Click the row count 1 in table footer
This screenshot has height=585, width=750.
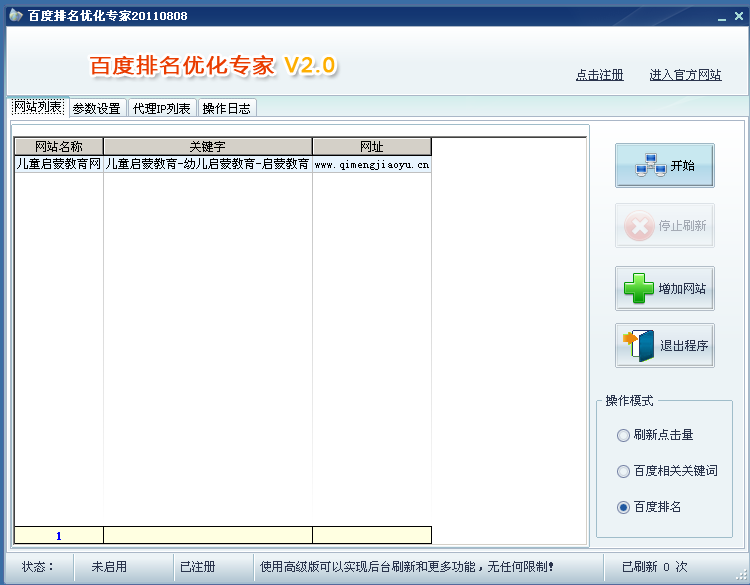59,536
